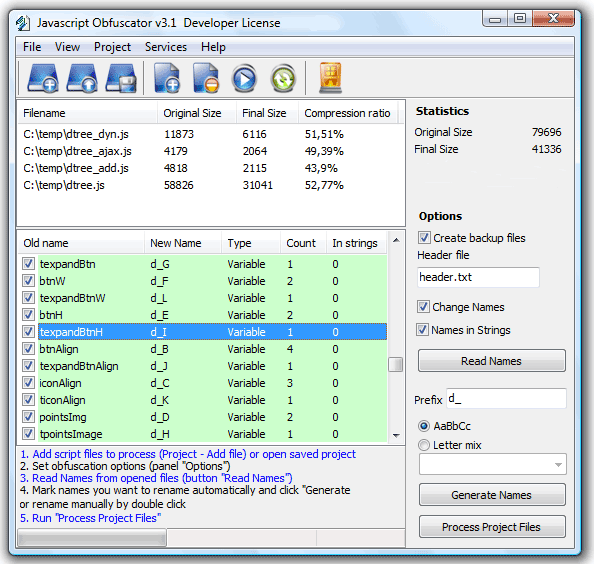Open the Services menu
This screenshot has height=564, width=594.
point(166,47)
